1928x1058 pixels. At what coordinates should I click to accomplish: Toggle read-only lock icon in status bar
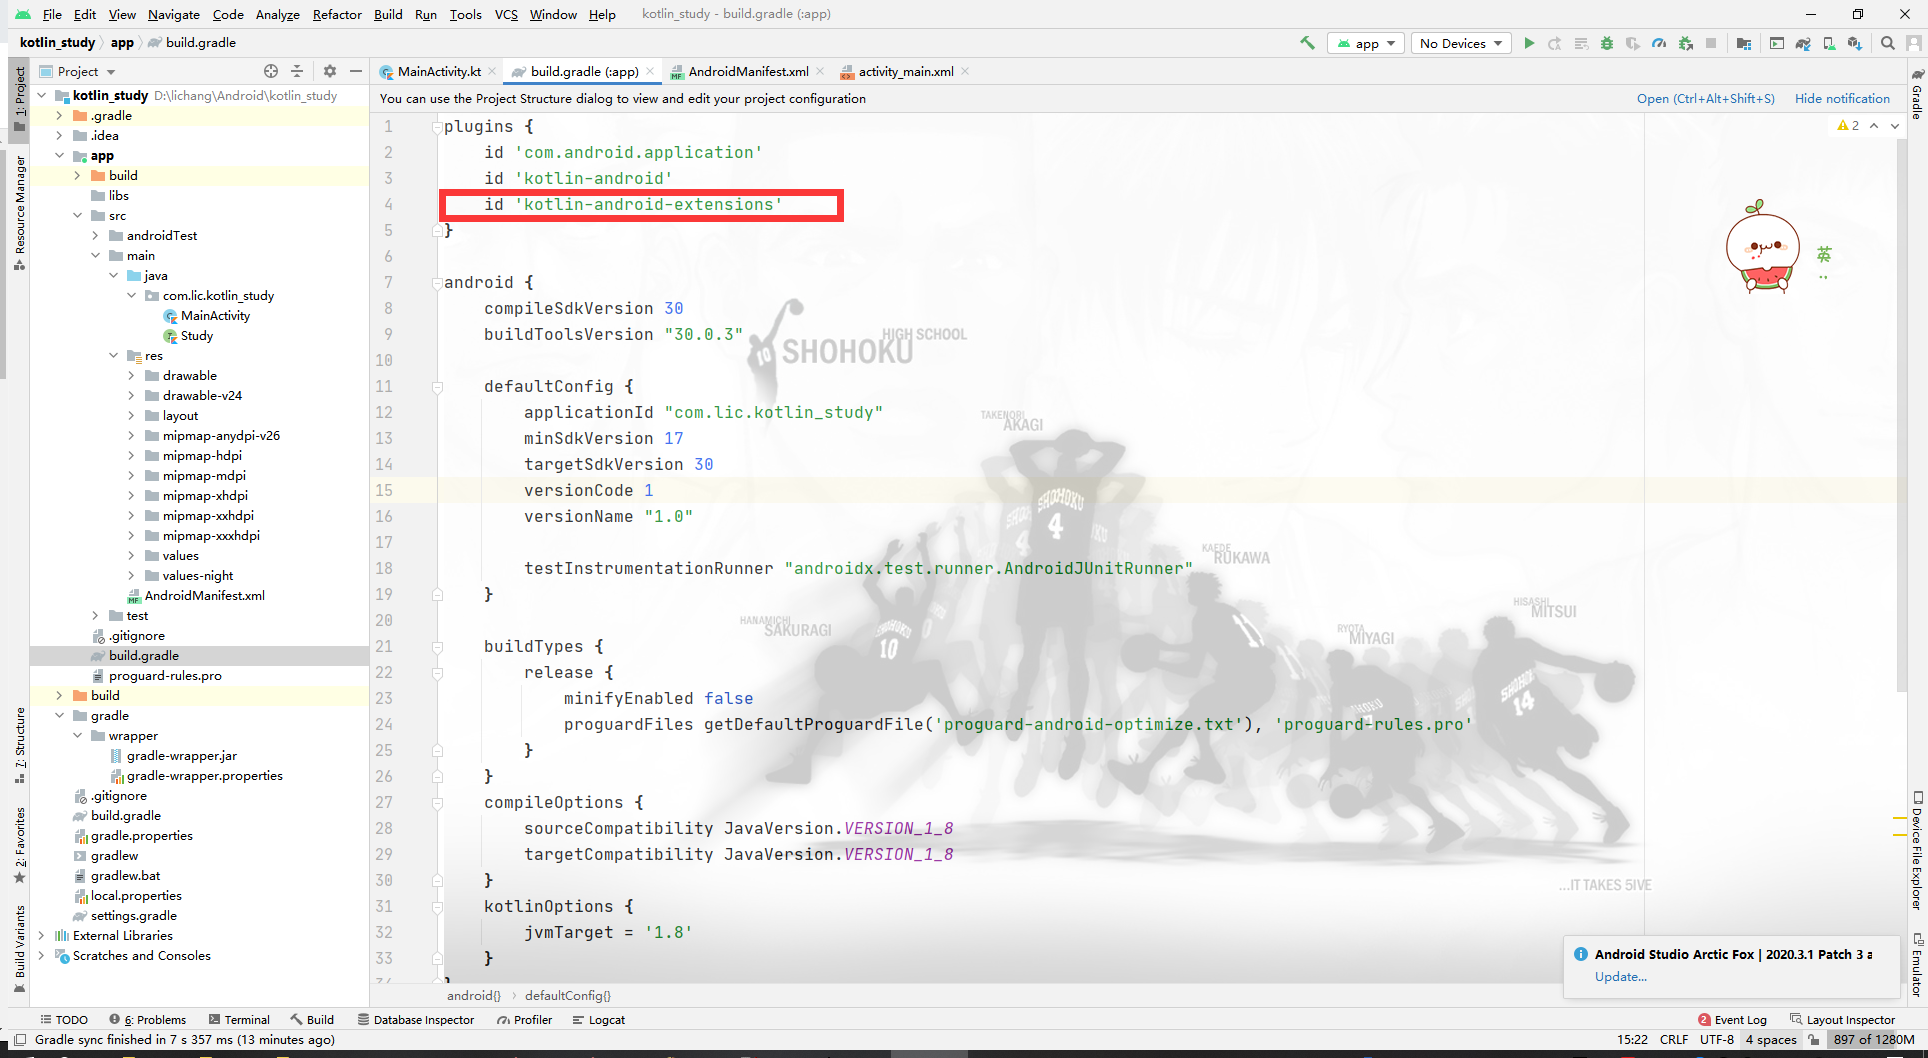tap(1813, 1040)
